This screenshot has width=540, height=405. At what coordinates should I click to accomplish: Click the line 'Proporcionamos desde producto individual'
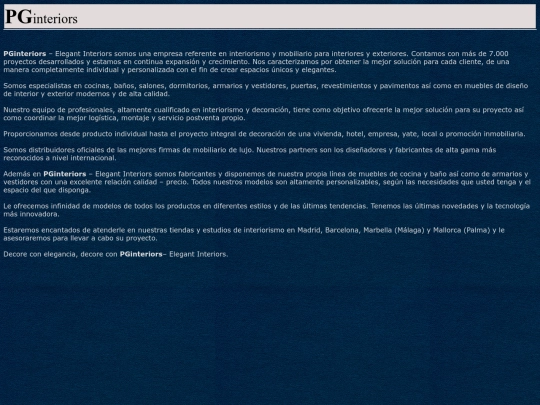click(x=264, y=134)
